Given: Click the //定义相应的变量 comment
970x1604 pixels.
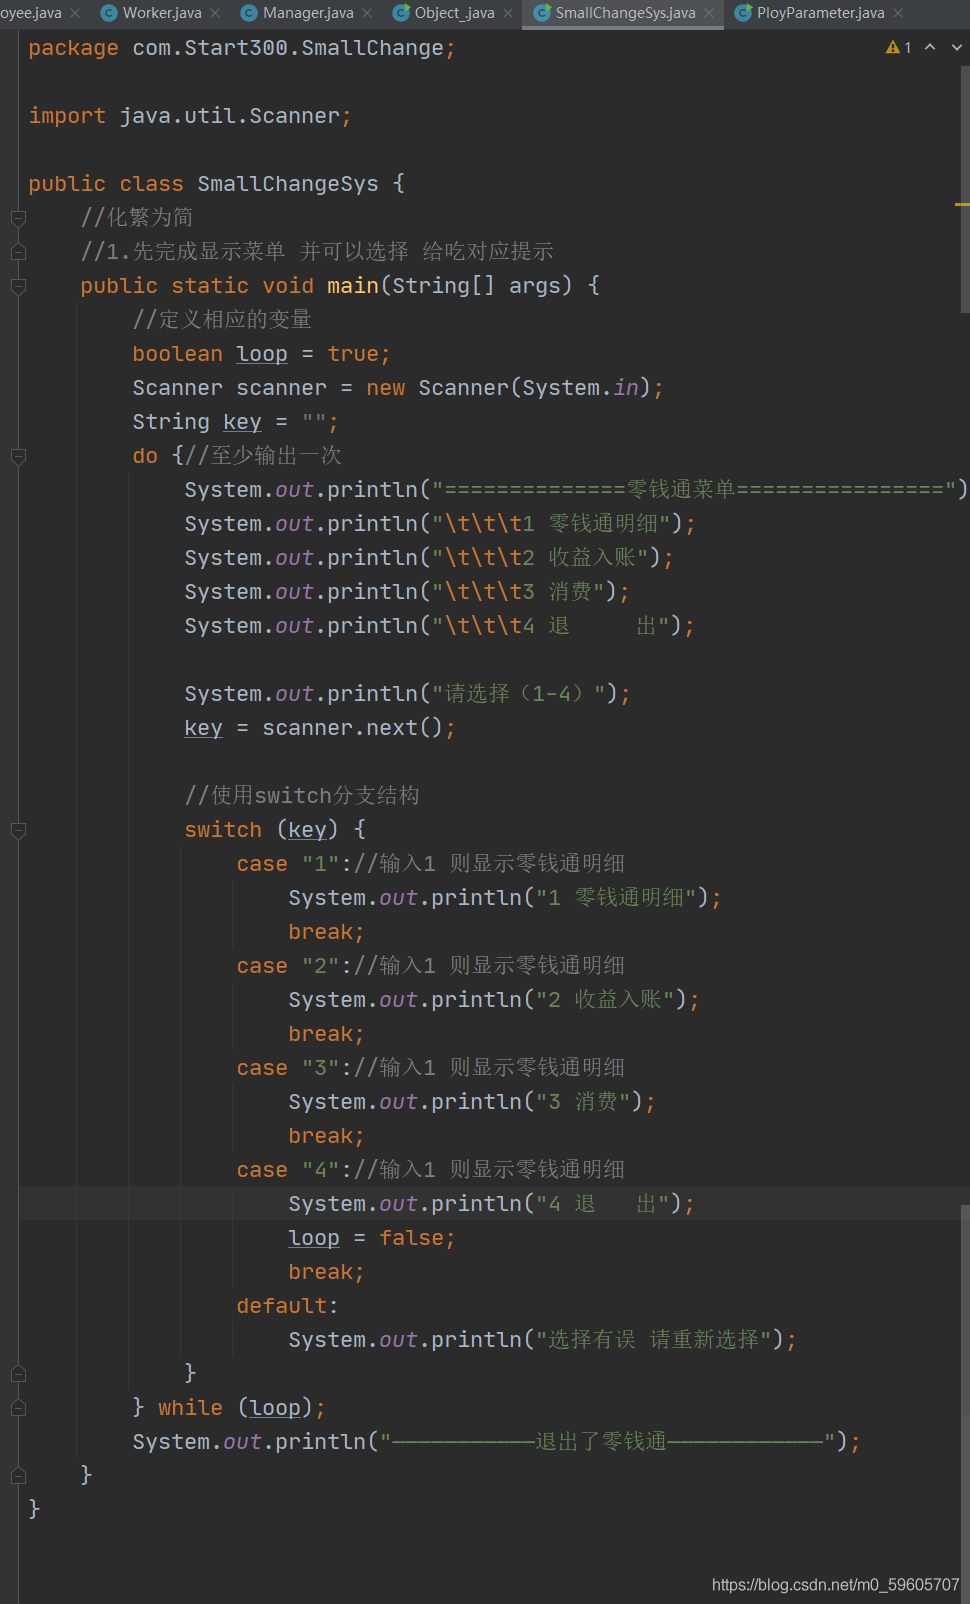Looking at the screenshot, I should (222, 320).
